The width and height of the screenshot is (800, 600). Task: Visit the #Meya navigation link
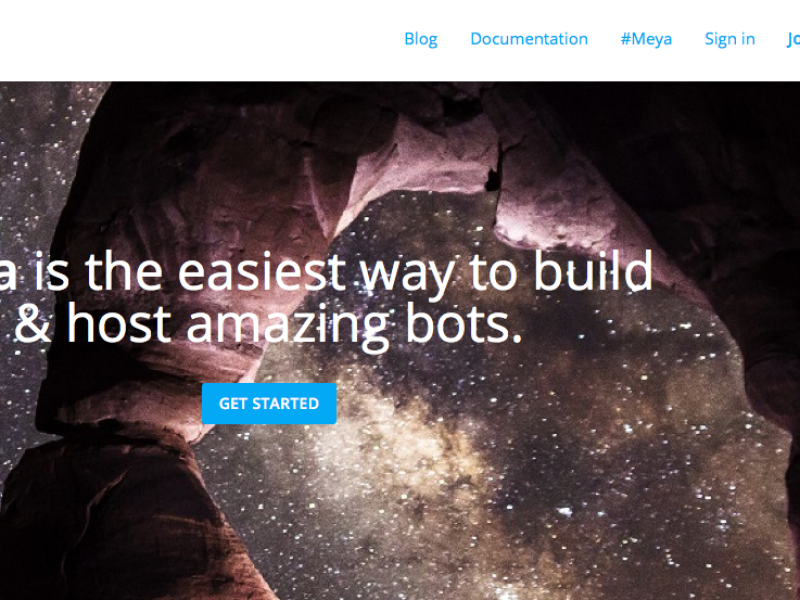[646, 39]
